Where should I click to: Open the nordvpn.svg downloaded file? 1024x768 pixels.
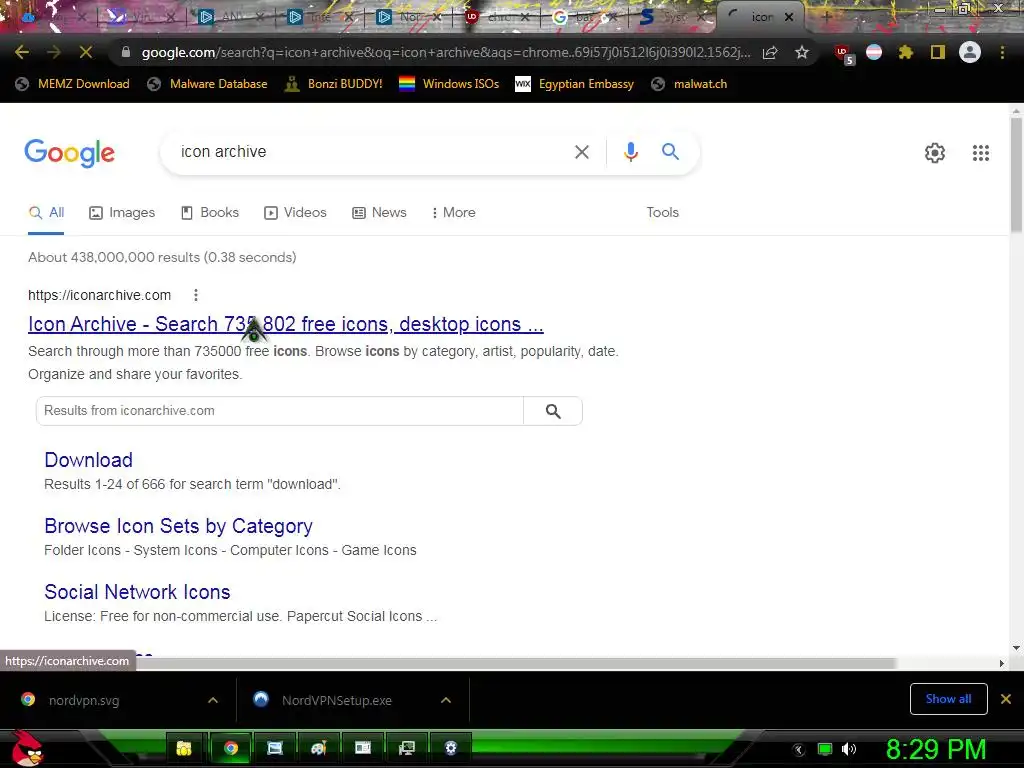[84, 700]
